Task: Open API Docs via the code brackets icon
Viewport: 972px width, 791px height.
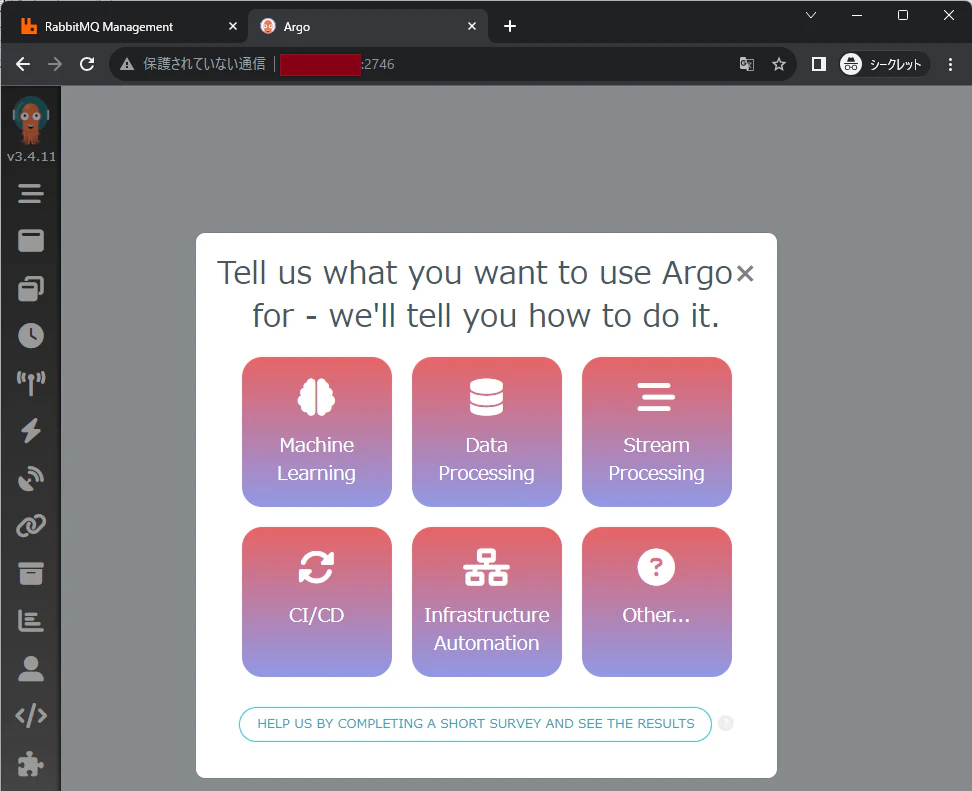Action: [30, 715]
